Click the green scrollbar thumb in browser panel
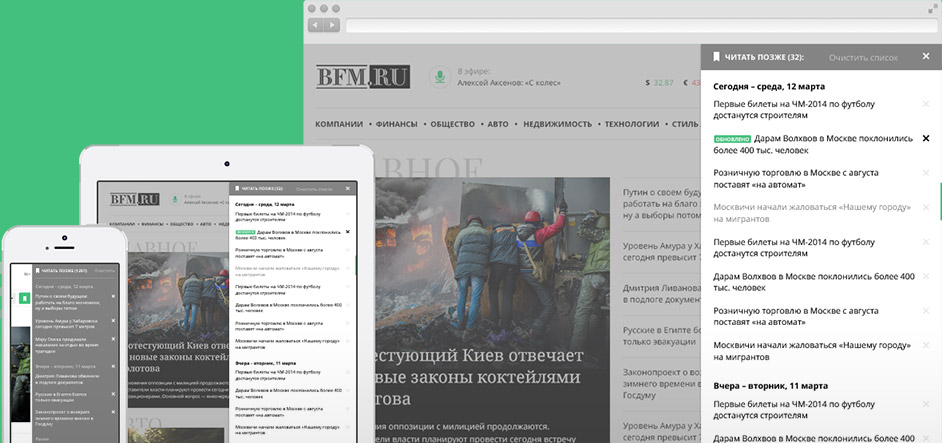Image resolution: width=942 pixels, height=443 pixels. [x=940, y=201]
